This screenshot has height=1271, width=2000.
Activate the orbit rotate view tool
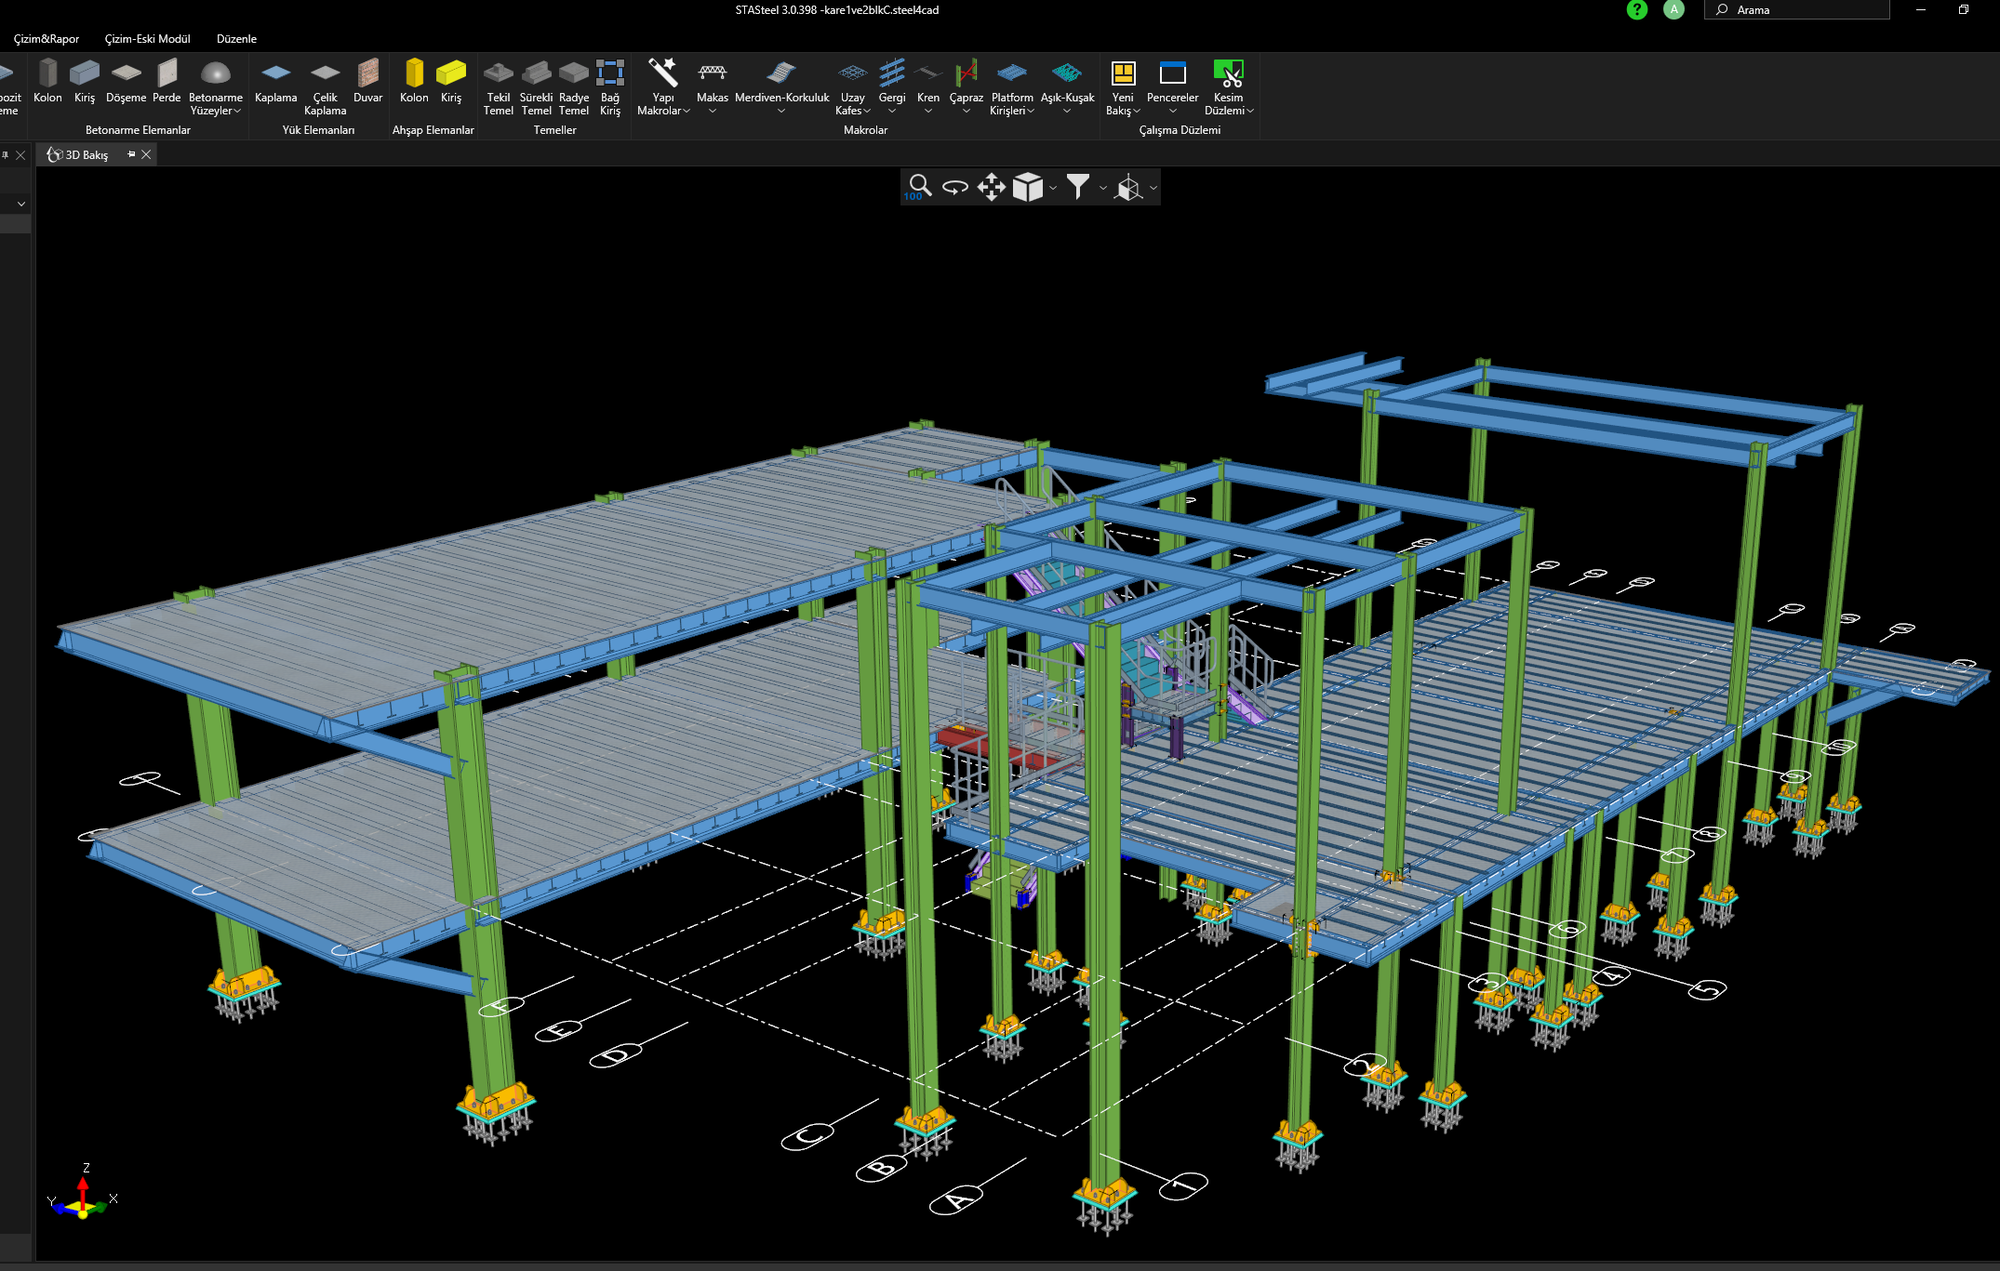coord(955,187)
